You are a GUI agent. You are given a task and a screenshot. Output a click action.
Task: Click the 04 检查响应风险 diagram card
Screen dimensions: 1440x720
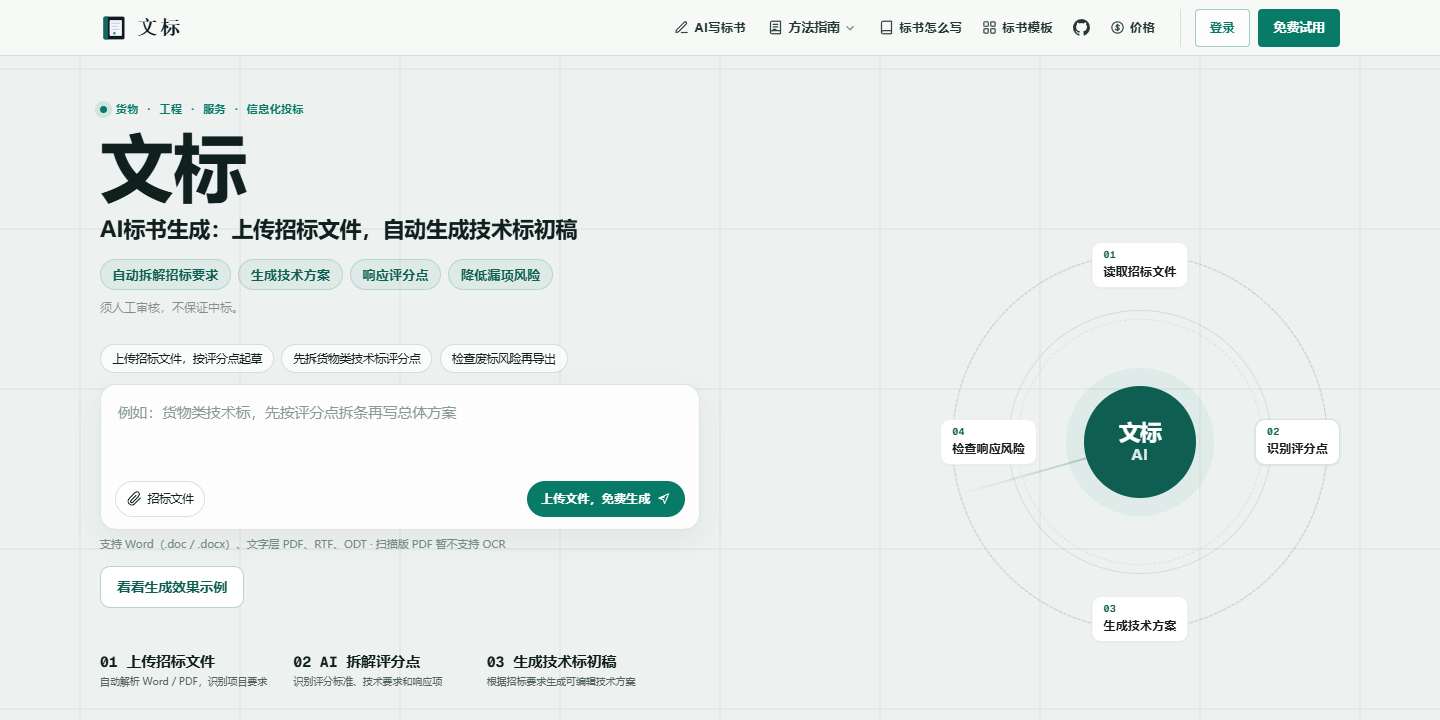point(988,441)
